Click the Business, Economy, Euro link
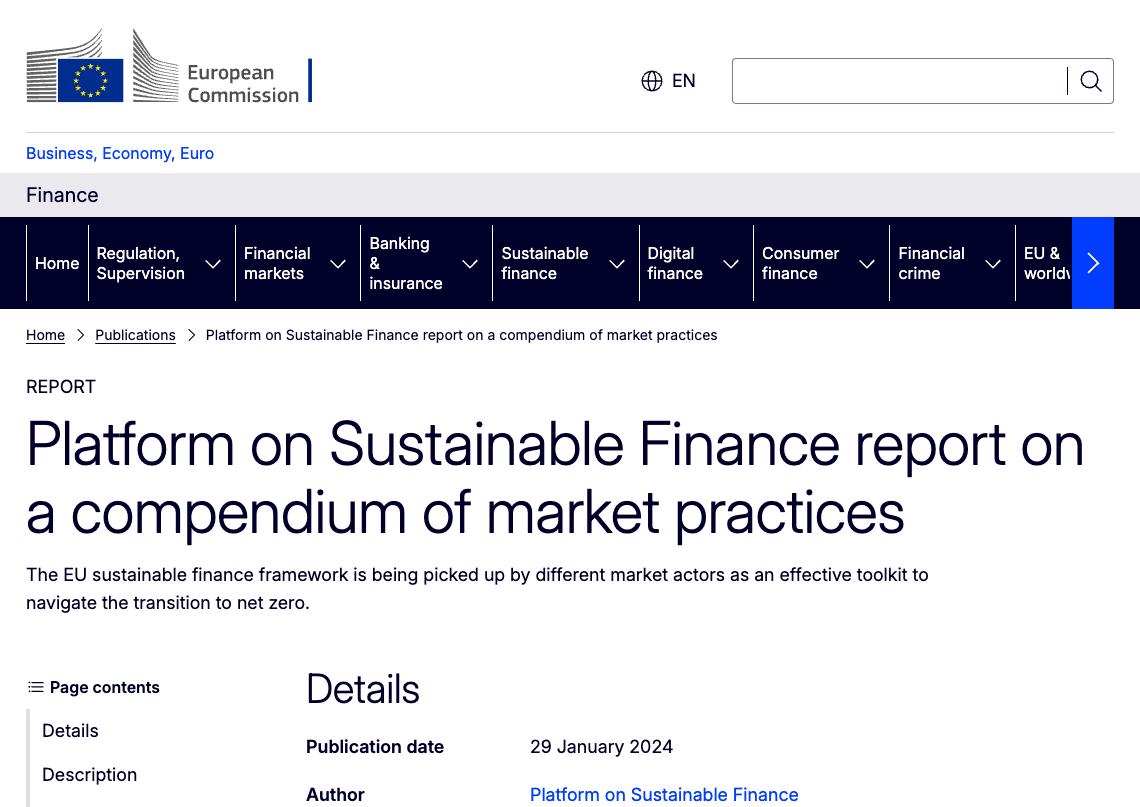This screenshot has height=807, width=1140. coord(120,153)
